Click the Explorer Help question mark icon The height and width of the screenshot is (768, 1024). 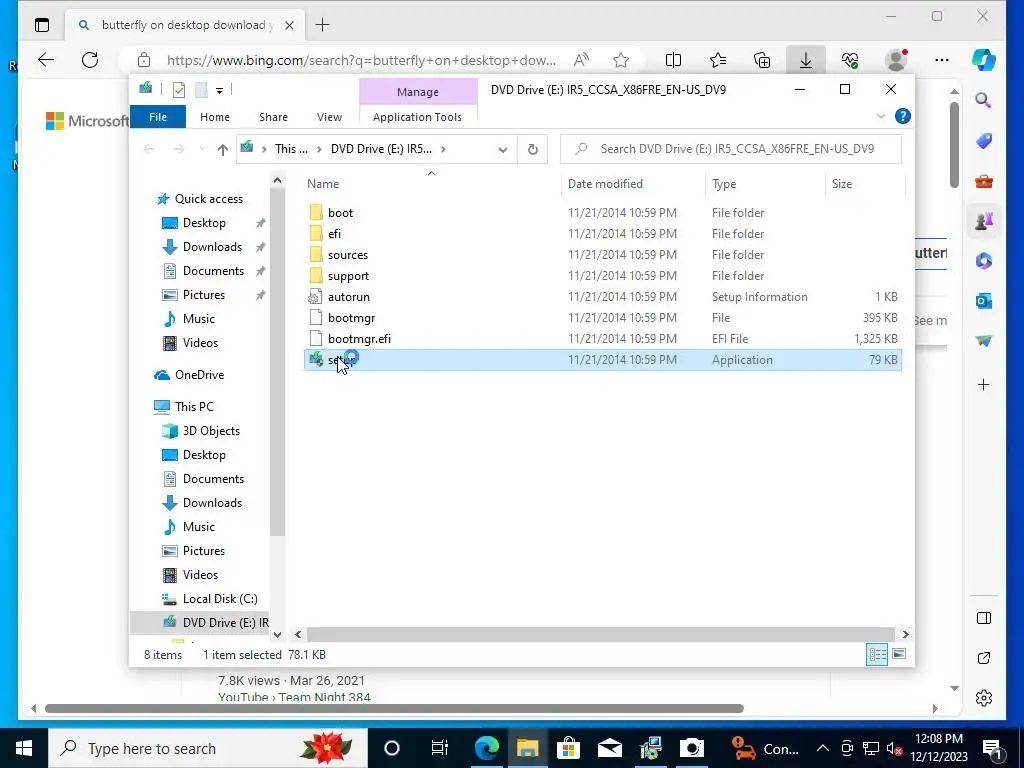pos(903,116)
